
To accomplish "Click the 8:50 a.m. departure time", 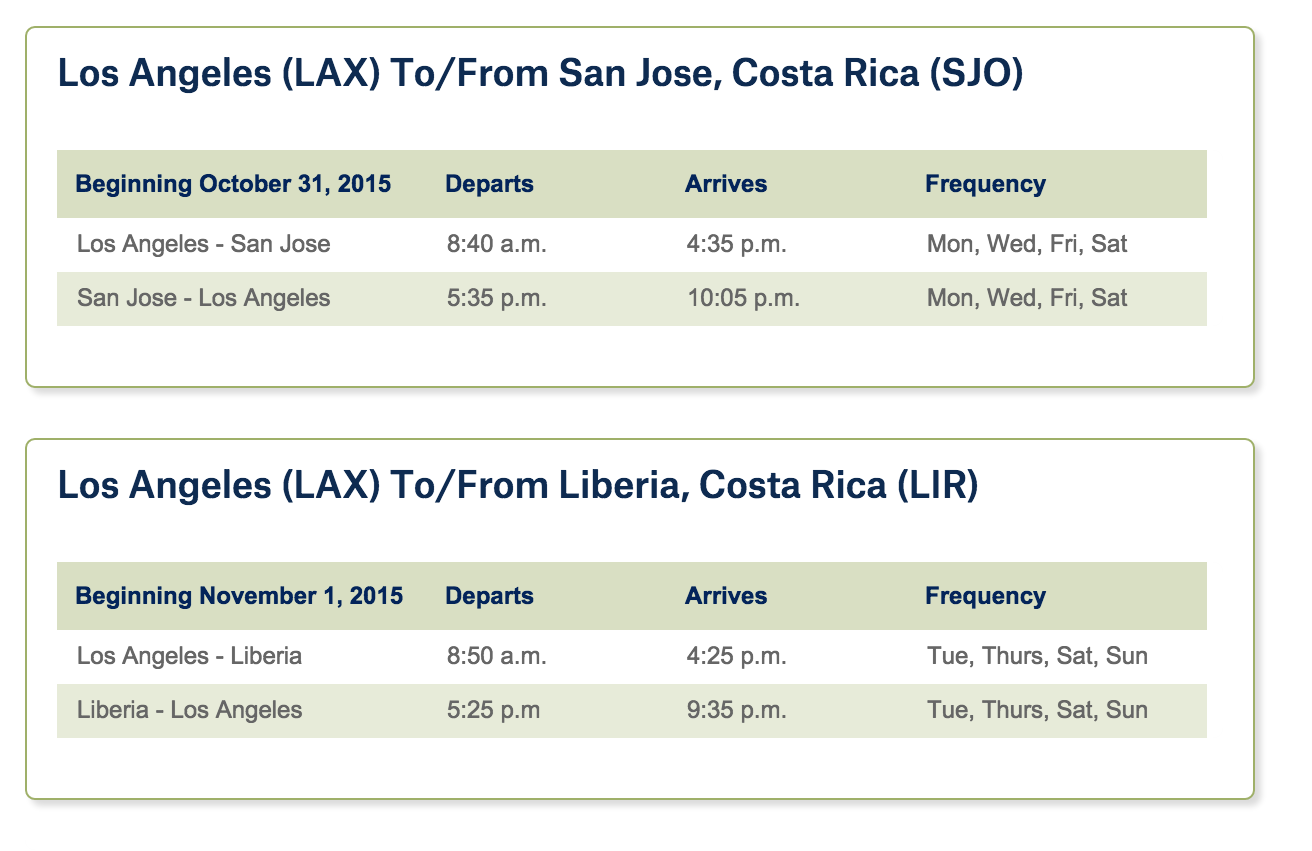I will (x=497, y=656).
